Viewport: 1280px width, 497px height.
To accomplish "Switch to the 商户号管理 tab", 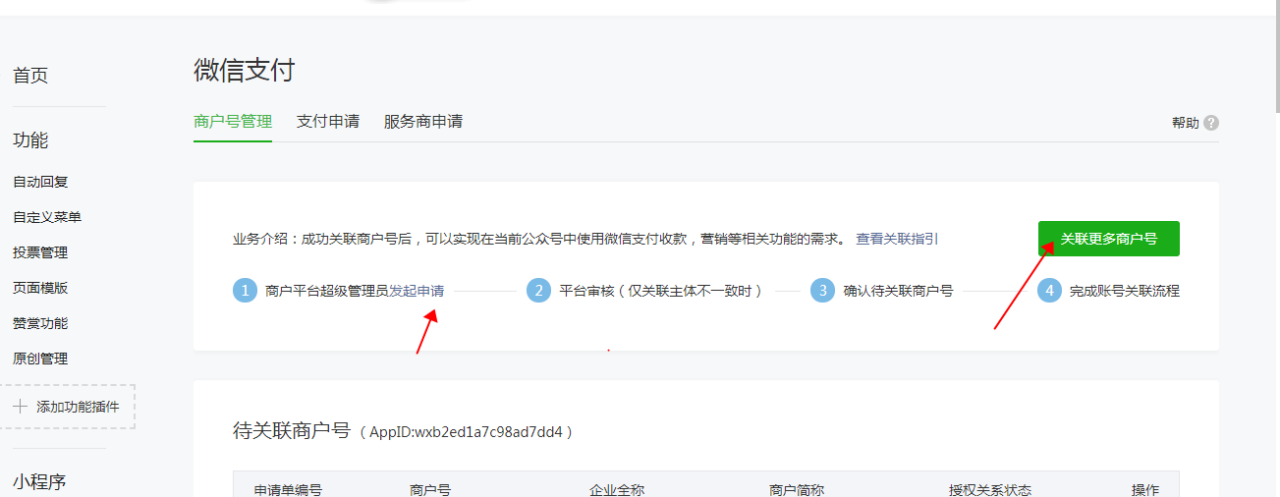I will (233, 122).
